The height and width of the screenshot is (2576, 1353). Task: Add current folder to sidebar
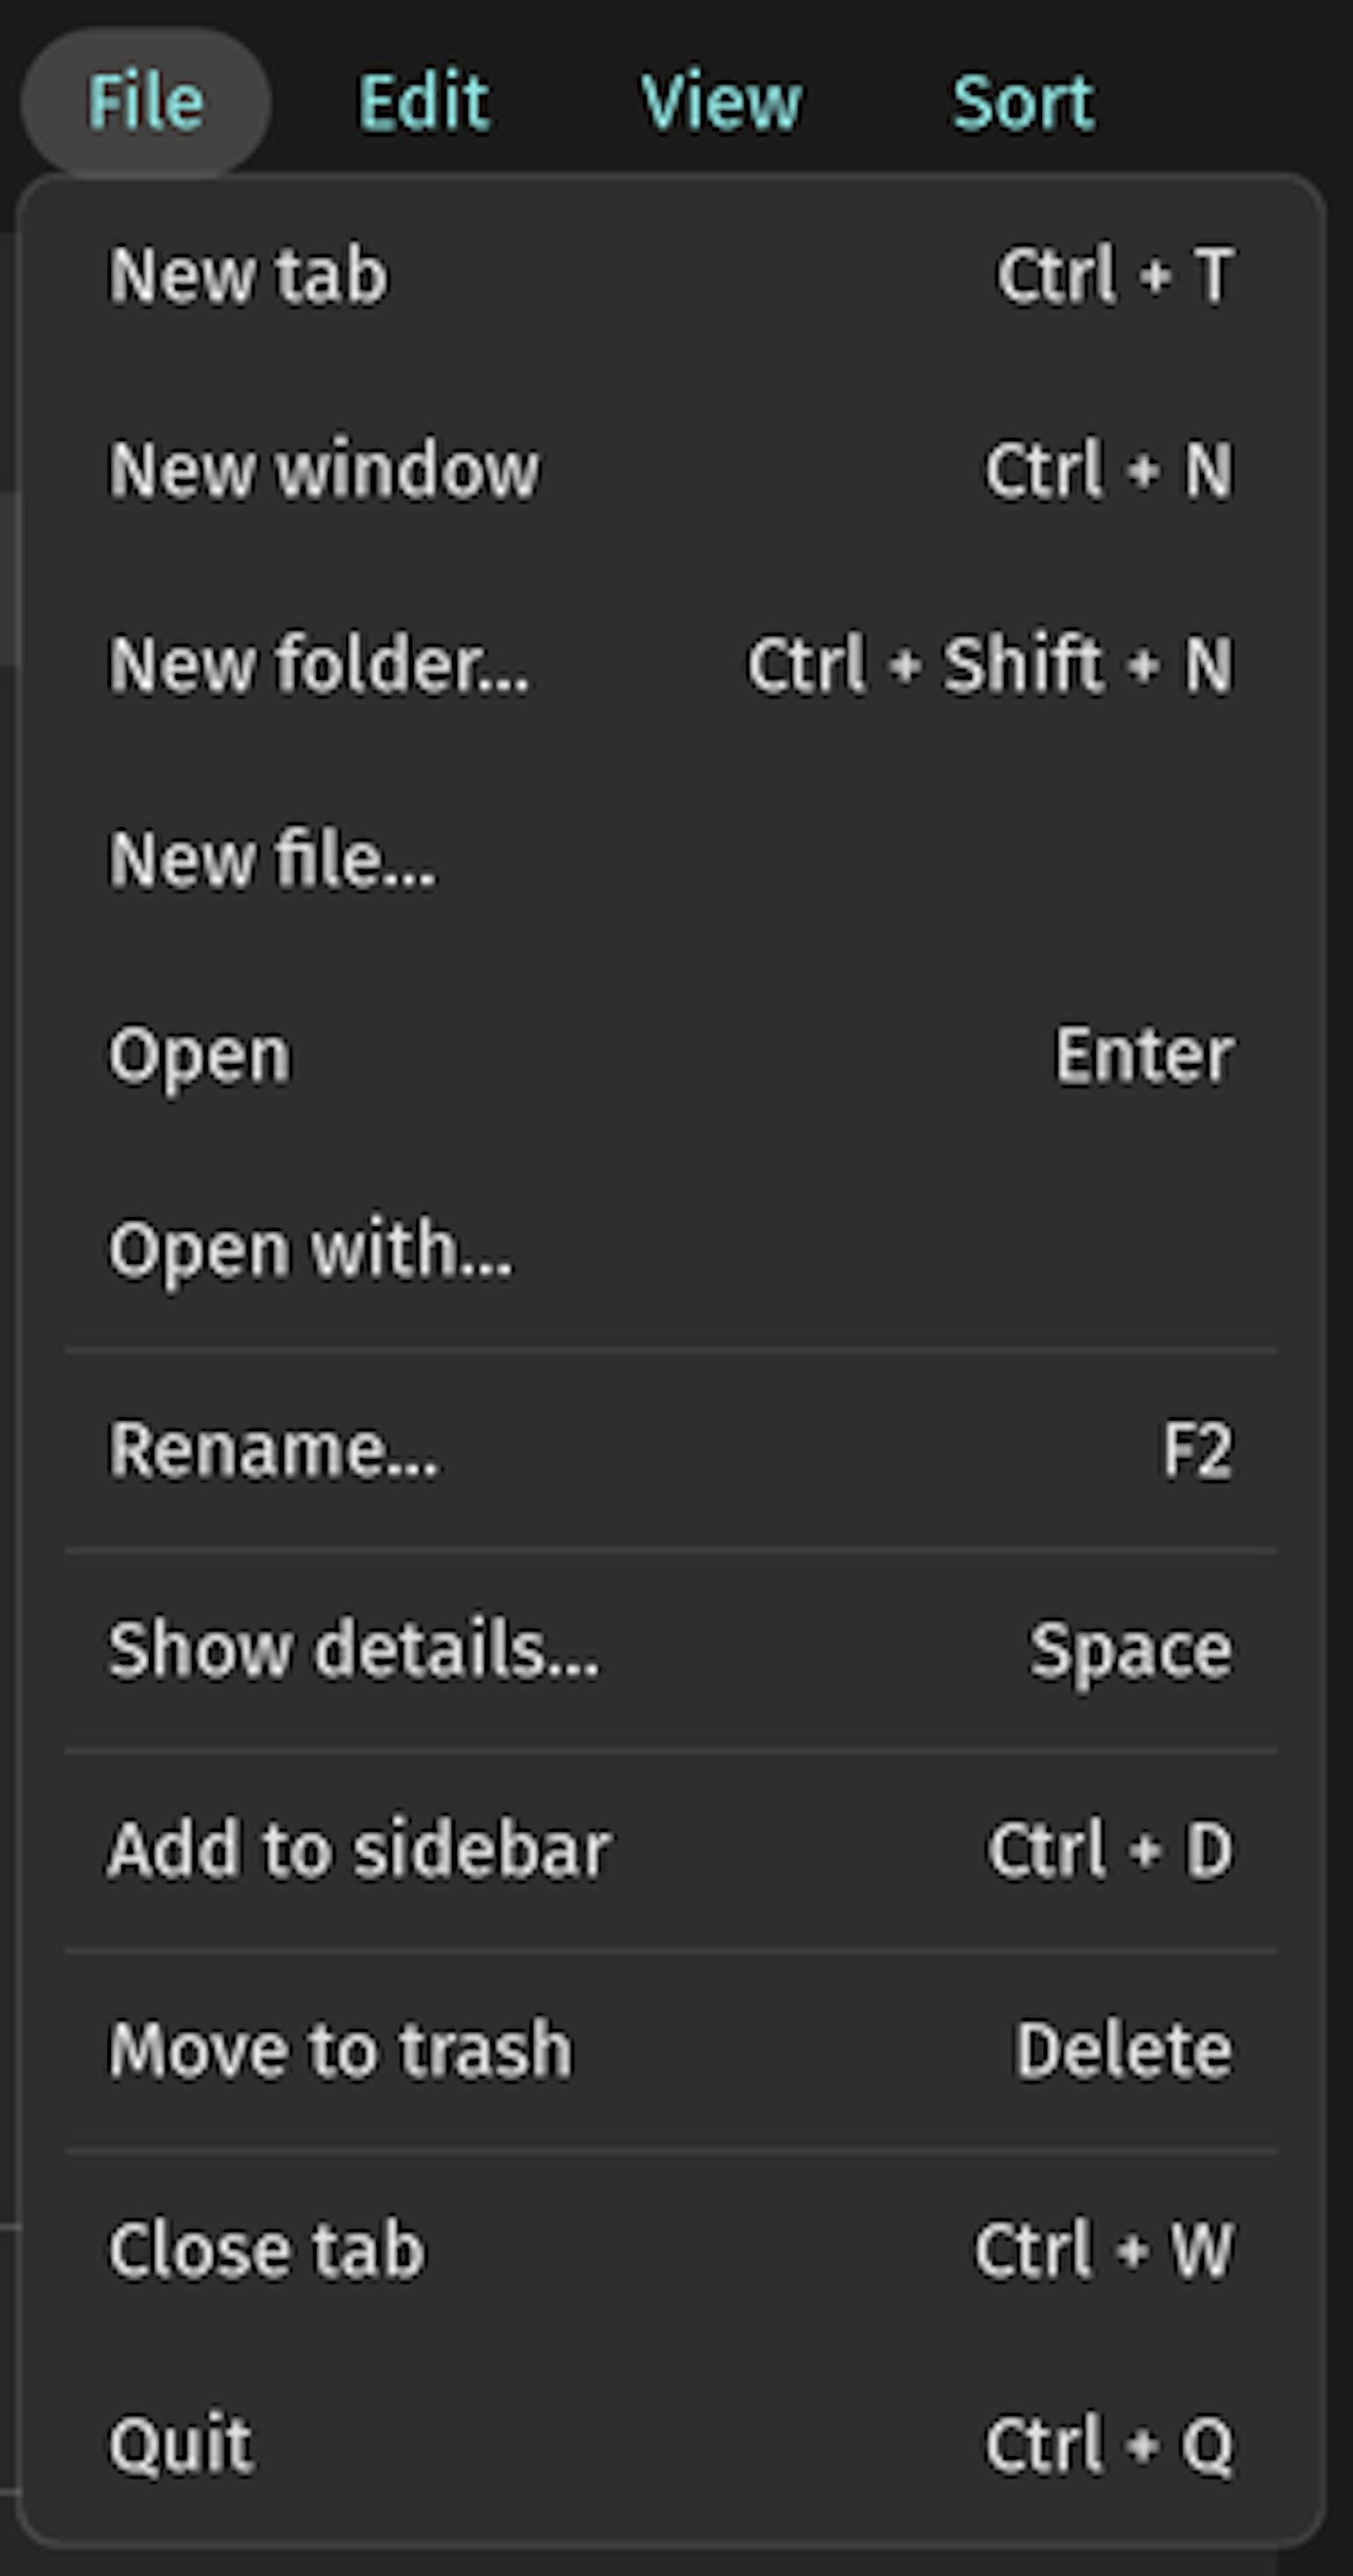[x=357, y=1846]
